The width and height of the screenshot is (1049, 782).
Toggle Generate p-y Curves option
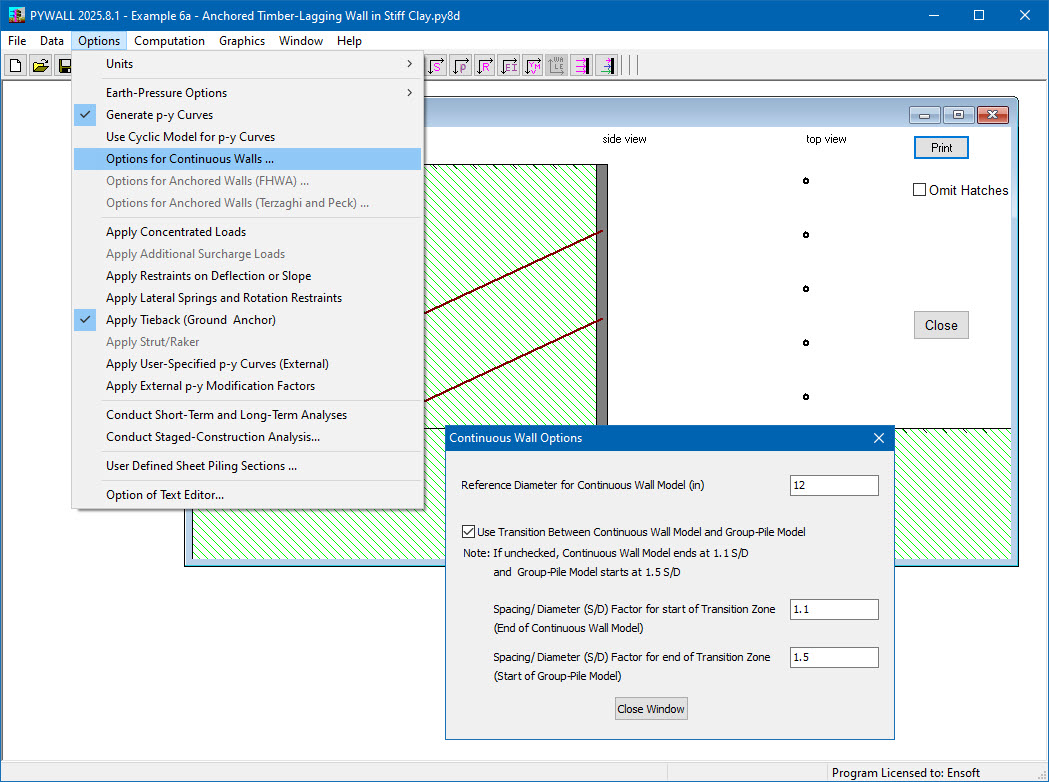(x=159, y=115)
